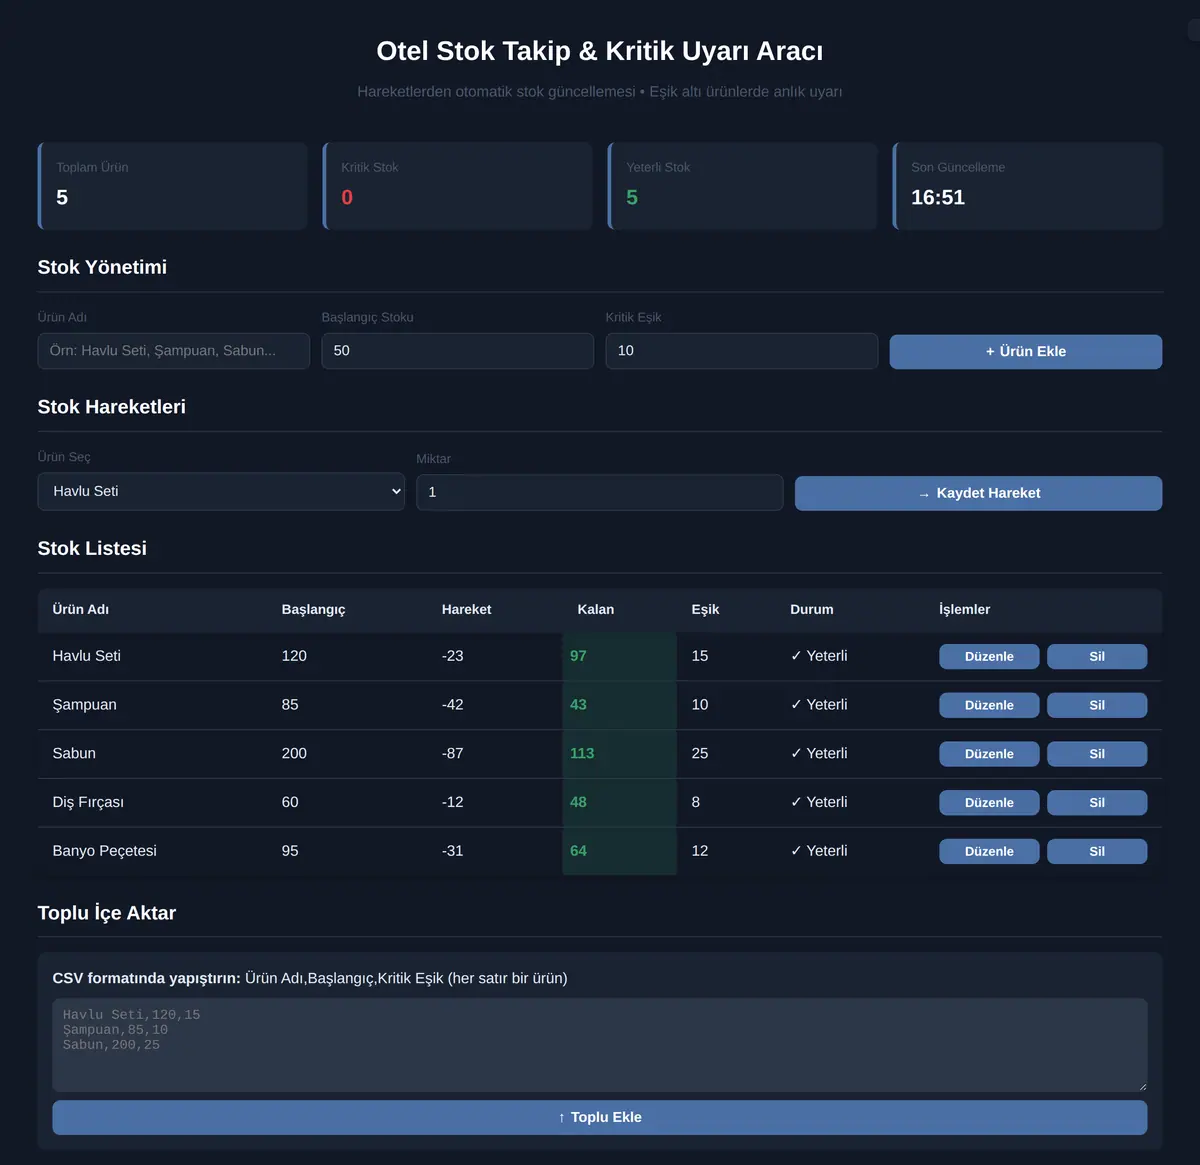Click the Toplam Ürün summary card
The width and height of the screenshot is (1200, 1165).
tap(173, 186)
